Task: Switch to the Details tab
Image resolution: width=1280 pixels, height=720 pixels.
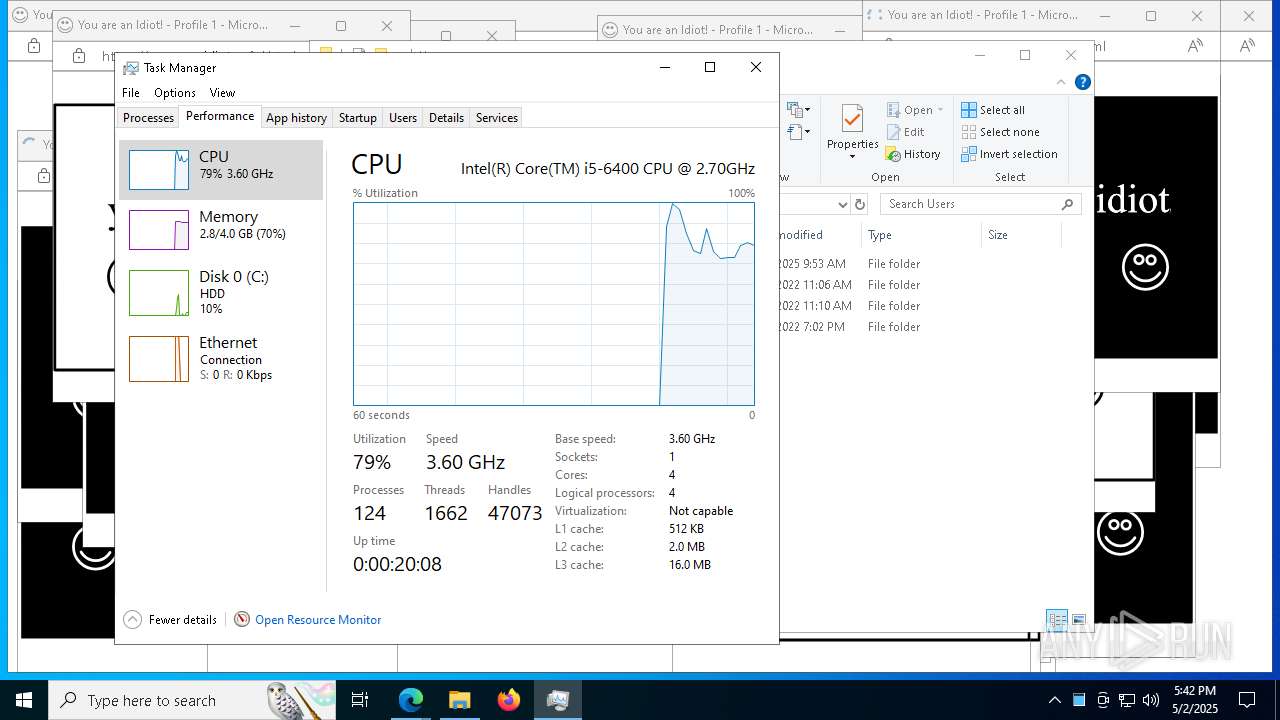Action: pos(446,118)
